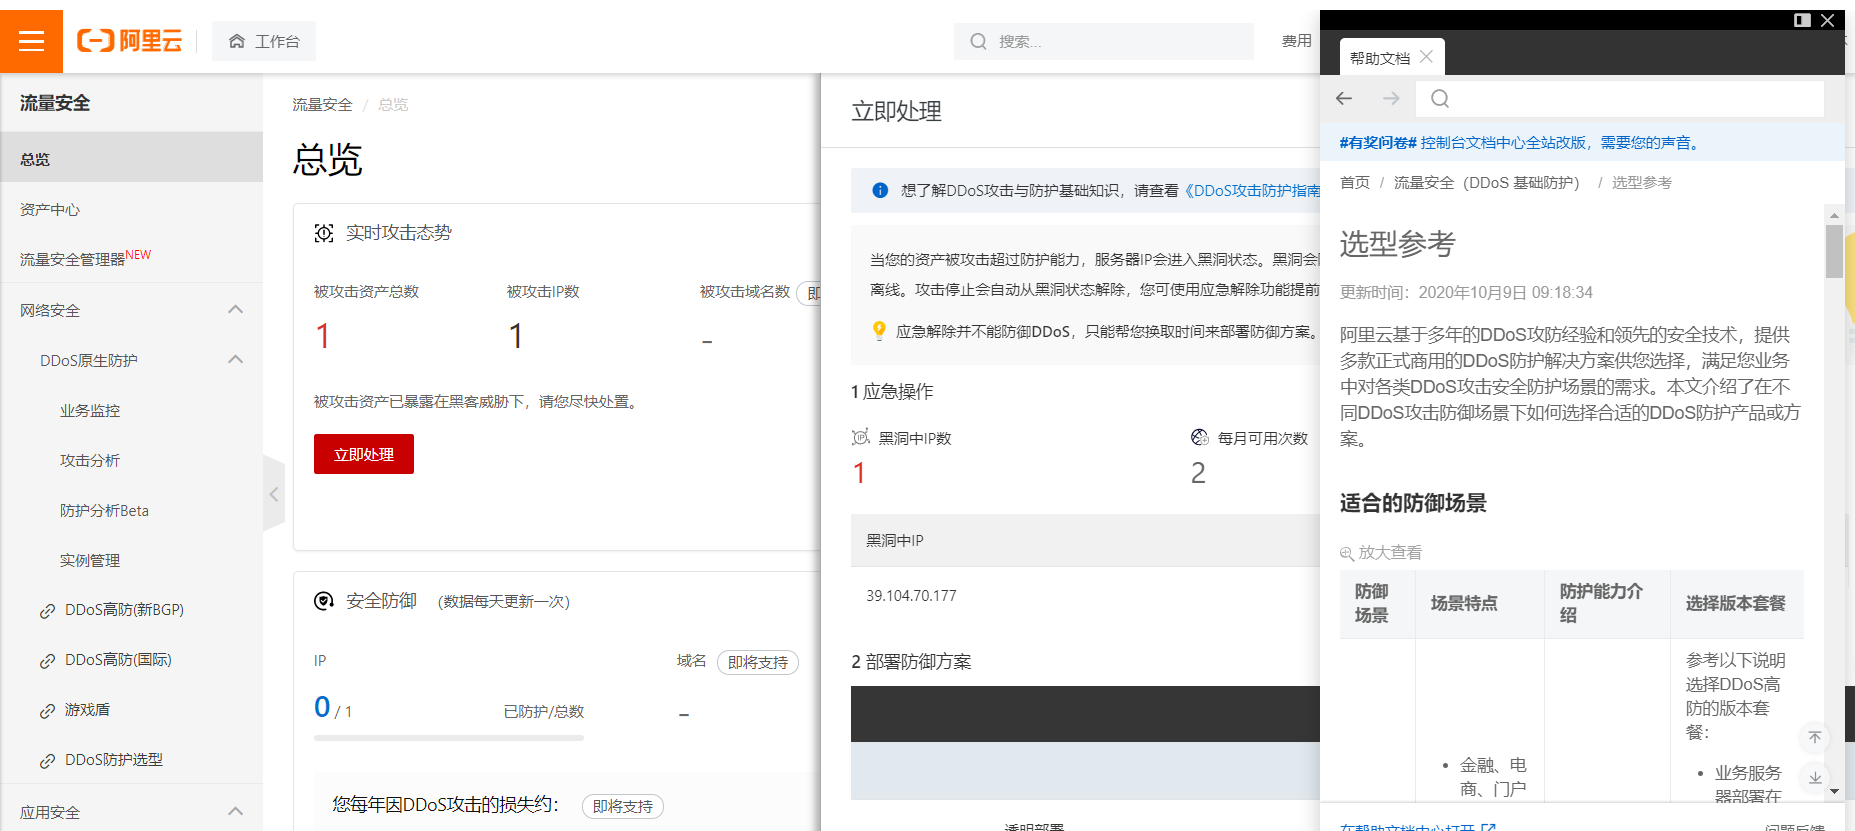The width and height of the screenshot is (1855, 831).
Task: Collapse the DDoS原生防护 chevron
Action: [236, 359]
